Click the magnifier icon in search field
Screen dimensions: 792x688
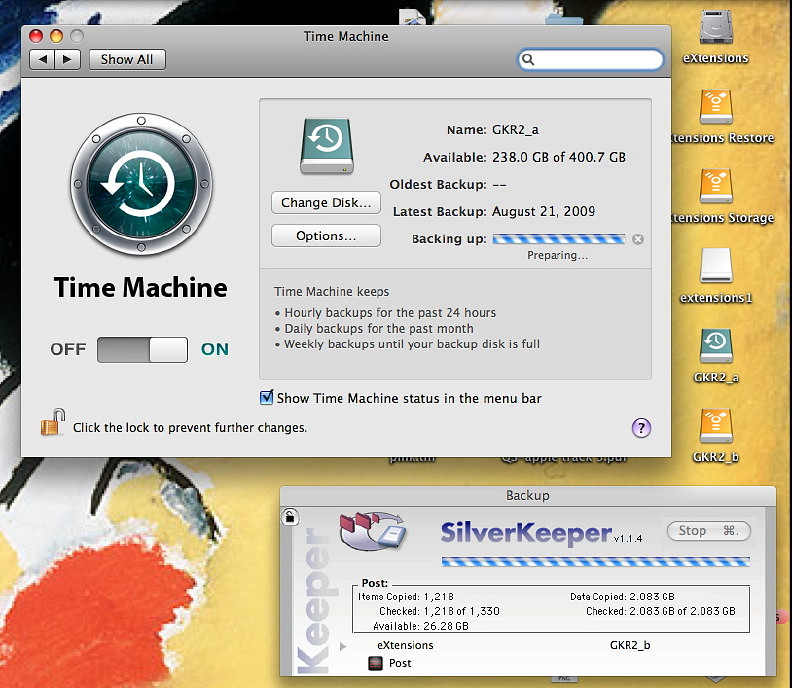tap(528, 60)
